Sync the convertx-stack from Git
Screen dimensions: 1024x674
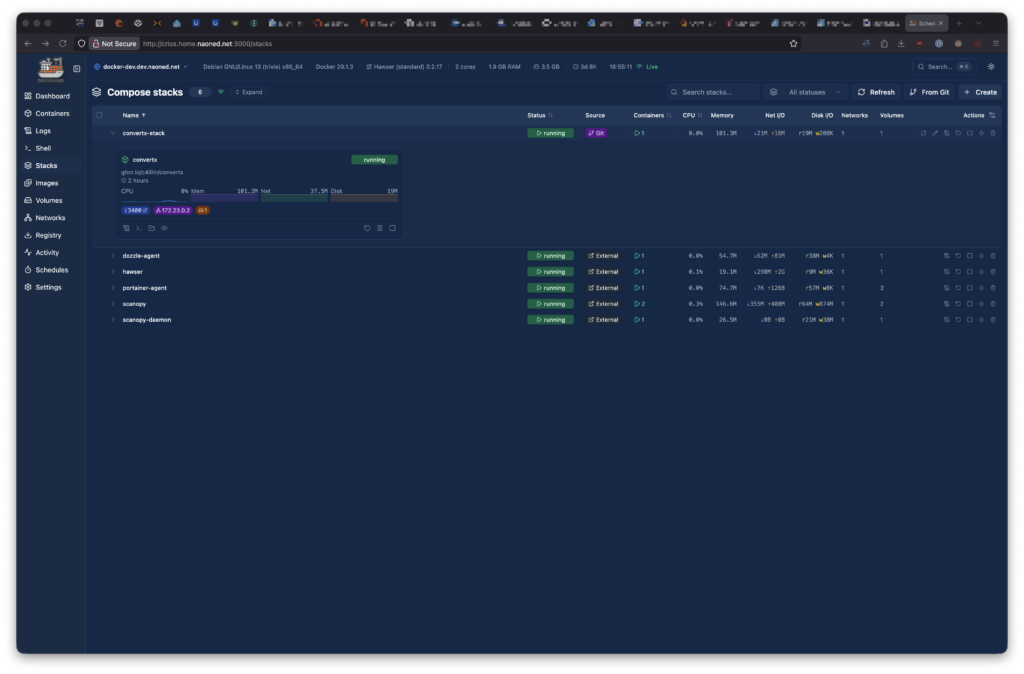point(923,133)
